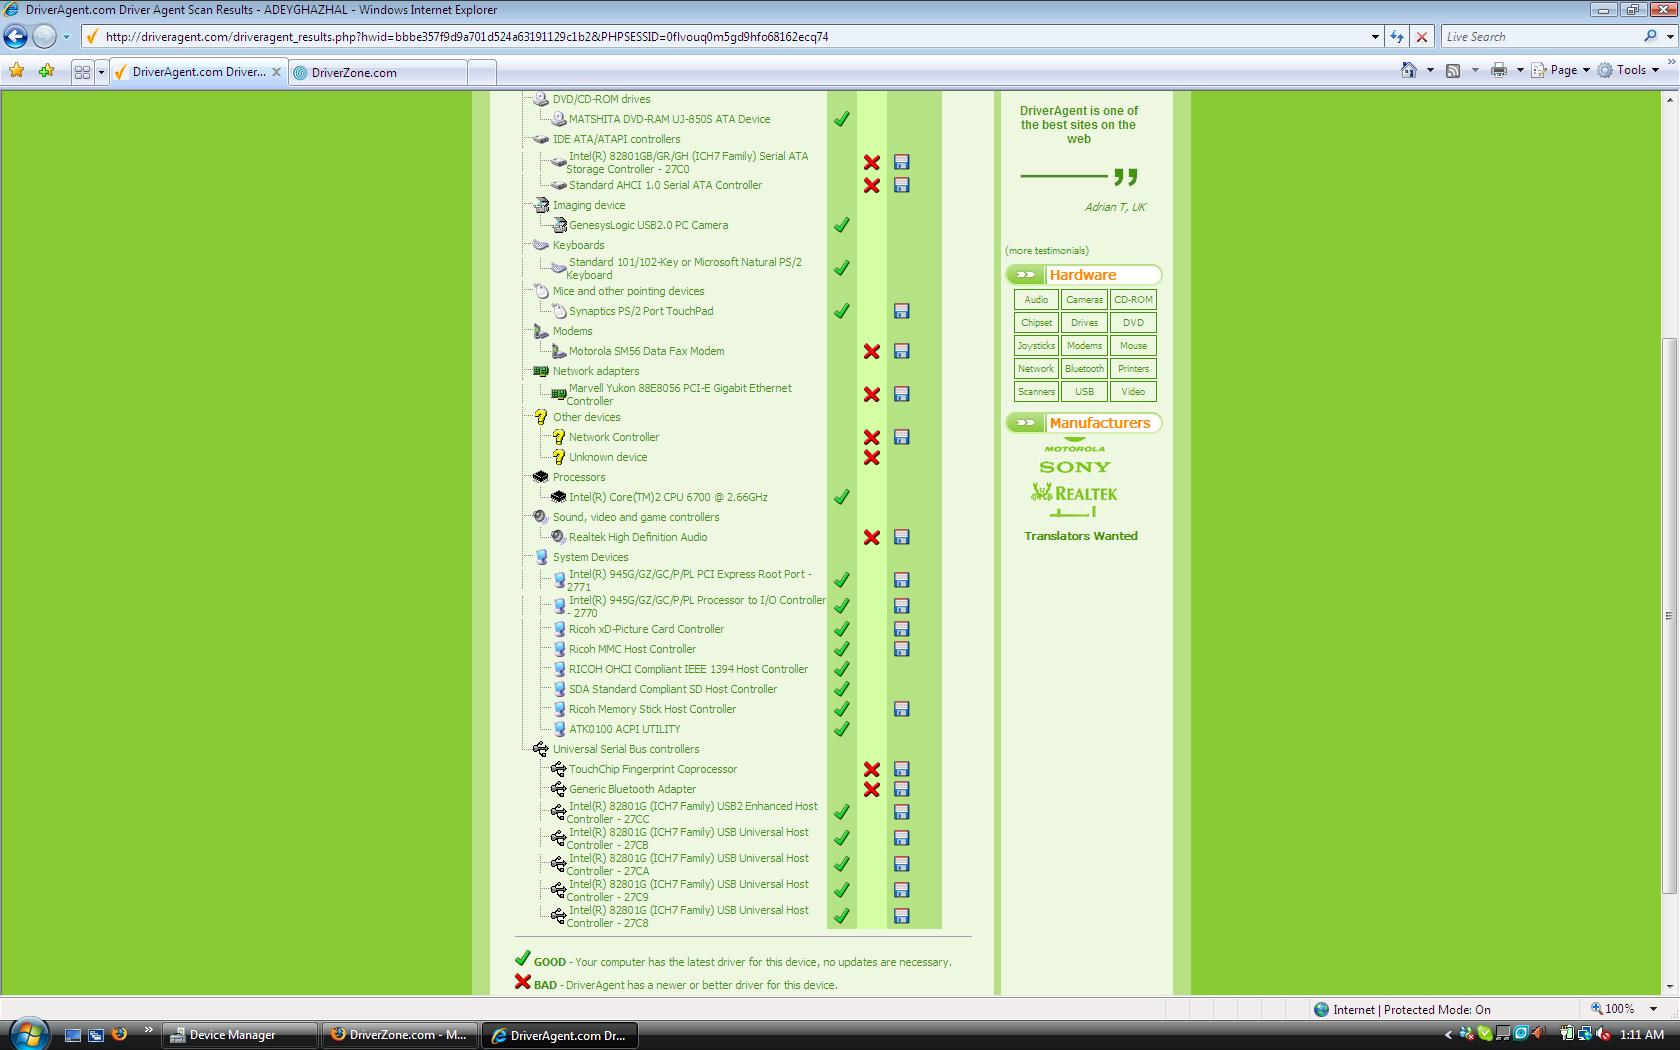
Task: Click the Stop loading X icon
Action: [1422, 37]
